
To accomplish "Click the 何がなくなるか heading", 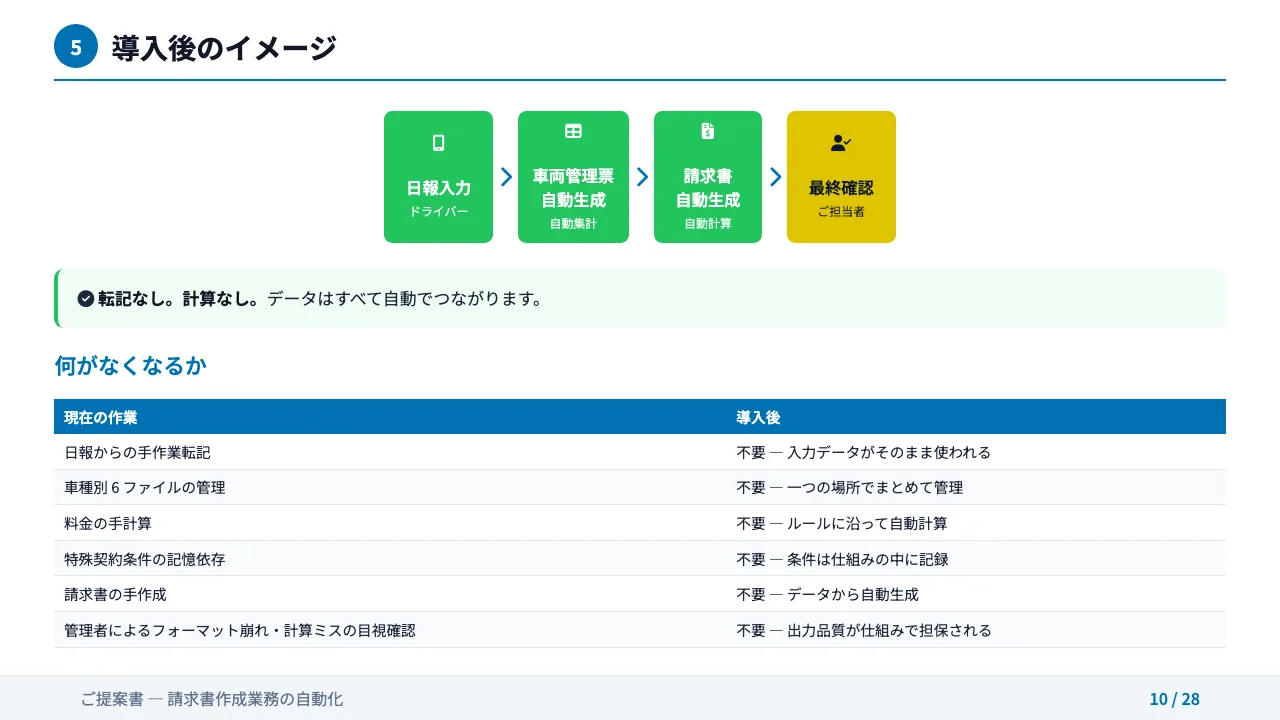I will 130,366.
